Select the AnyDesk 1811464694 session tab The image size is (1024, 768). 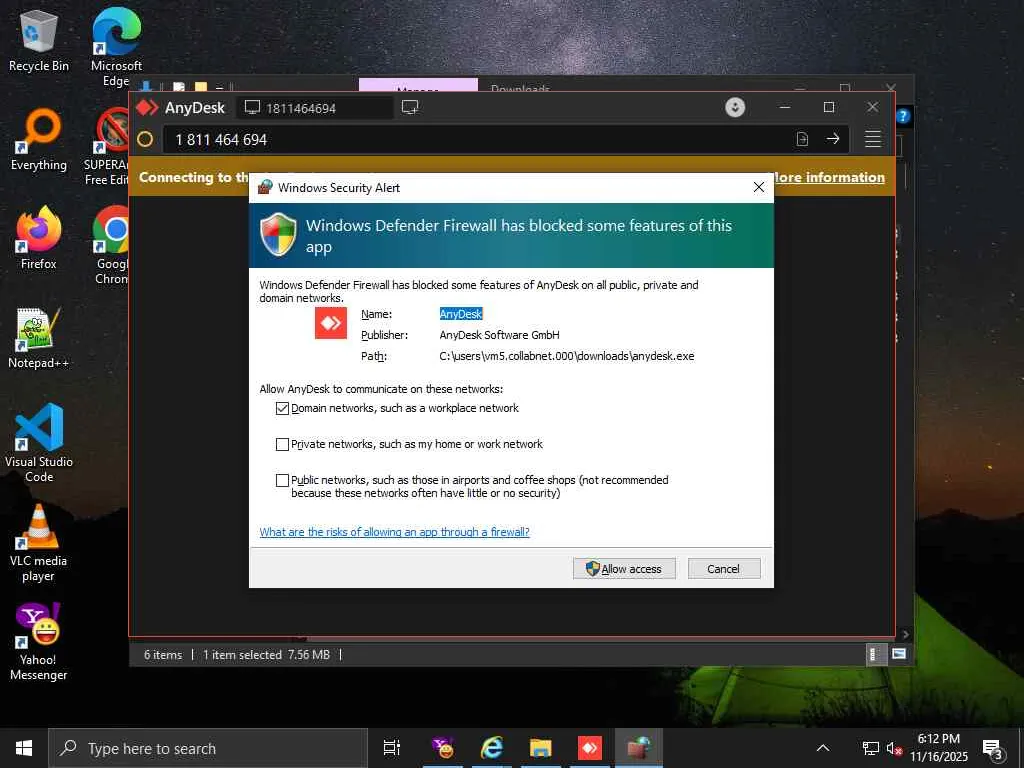click(x=314, y=108)
